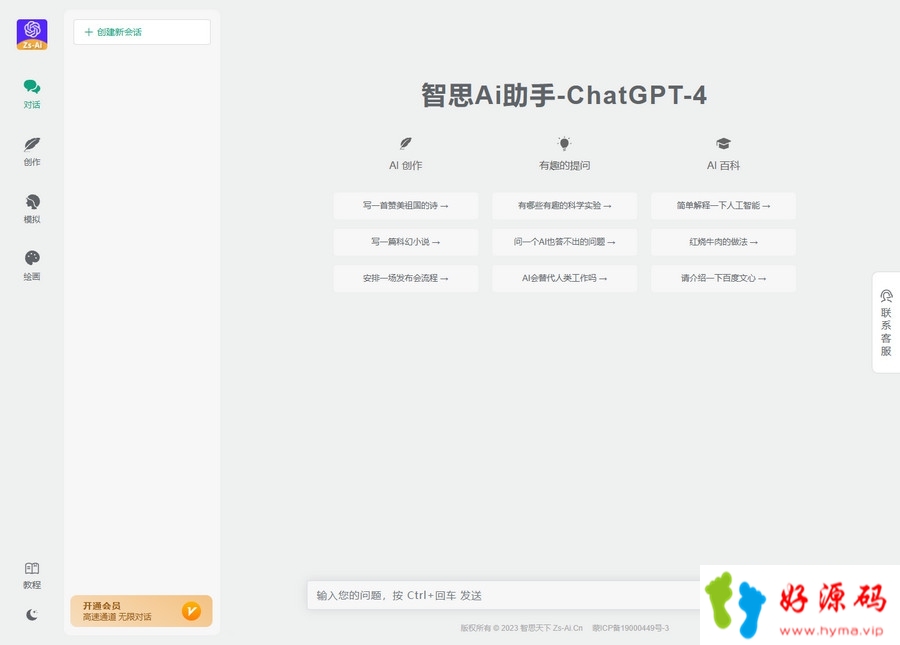900x645 pixels.
Task: Click the Zs-AI logo icon
Action: pos(32,34)
